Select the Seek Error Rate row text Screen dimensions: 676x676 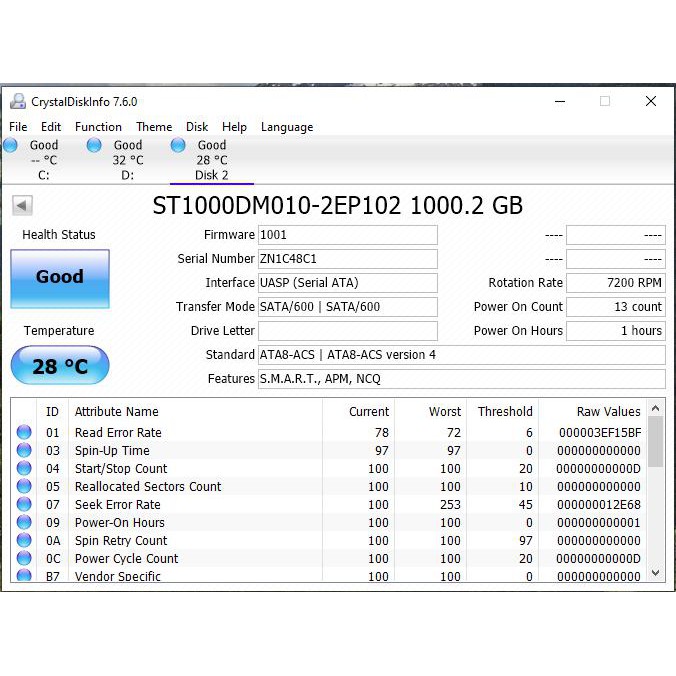[x=118, y=504]
